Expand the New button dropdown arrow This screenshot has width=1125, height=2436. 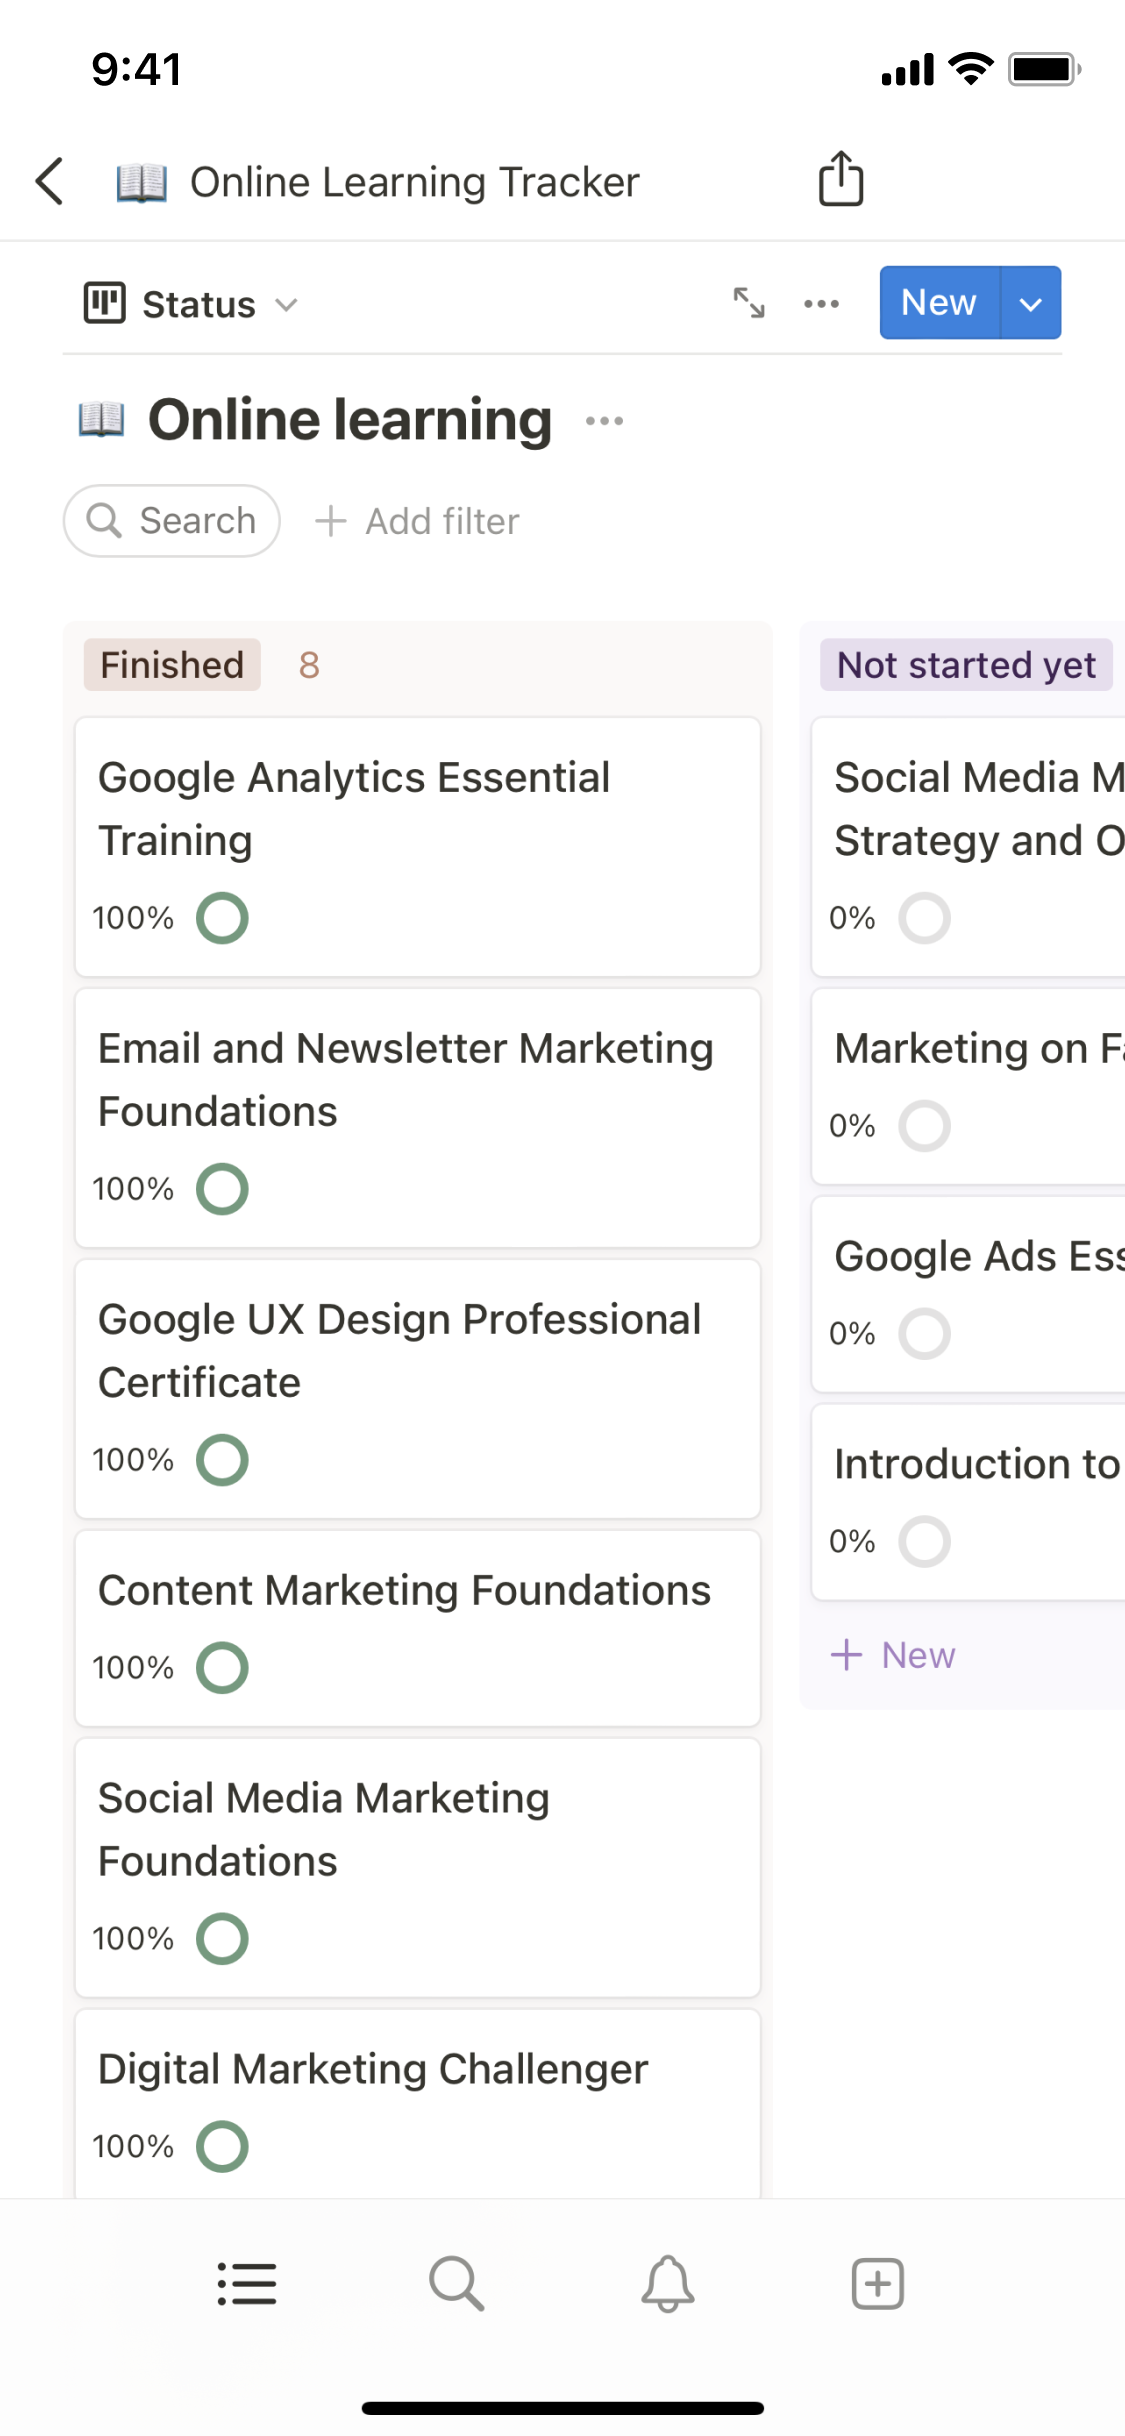pyautogui.click(x=1030, y=303)
